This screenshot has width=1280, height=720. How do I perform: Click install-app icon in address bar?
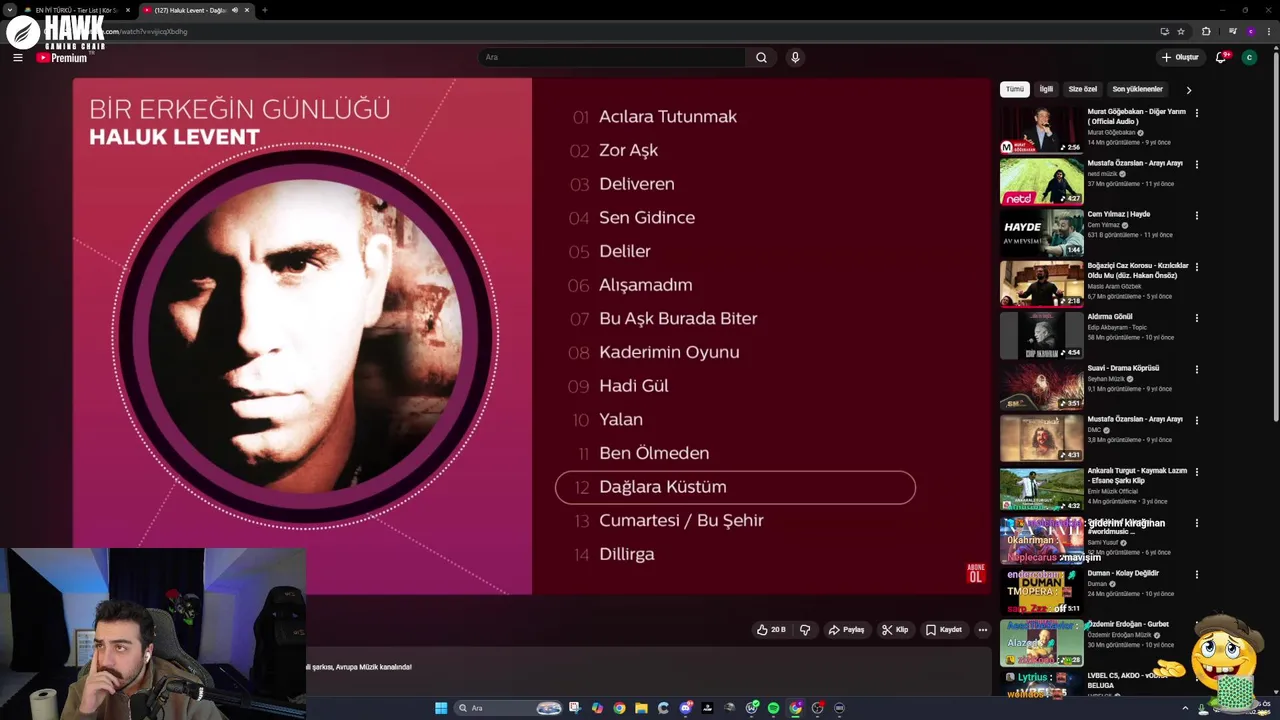tap(1164, 31)
